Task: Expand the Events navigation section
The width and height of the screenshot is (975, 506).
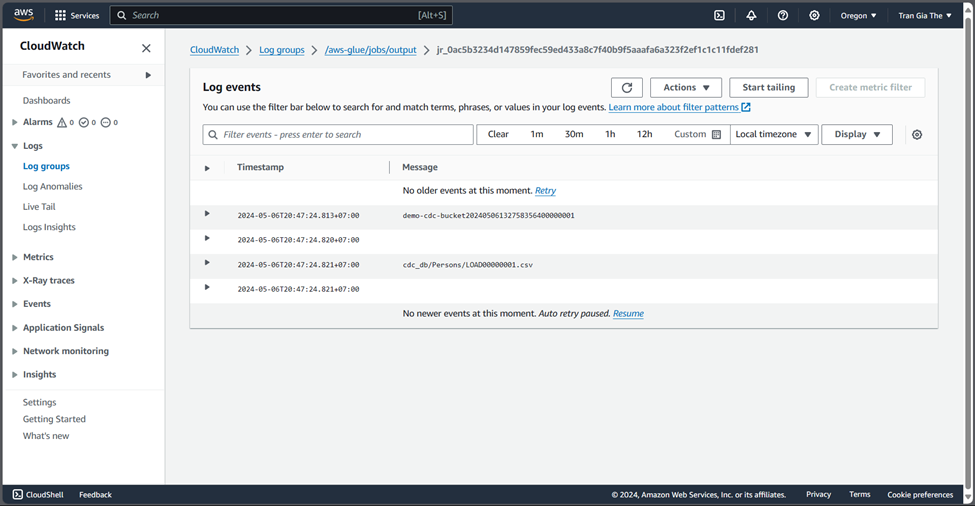Action: point(14,304)
